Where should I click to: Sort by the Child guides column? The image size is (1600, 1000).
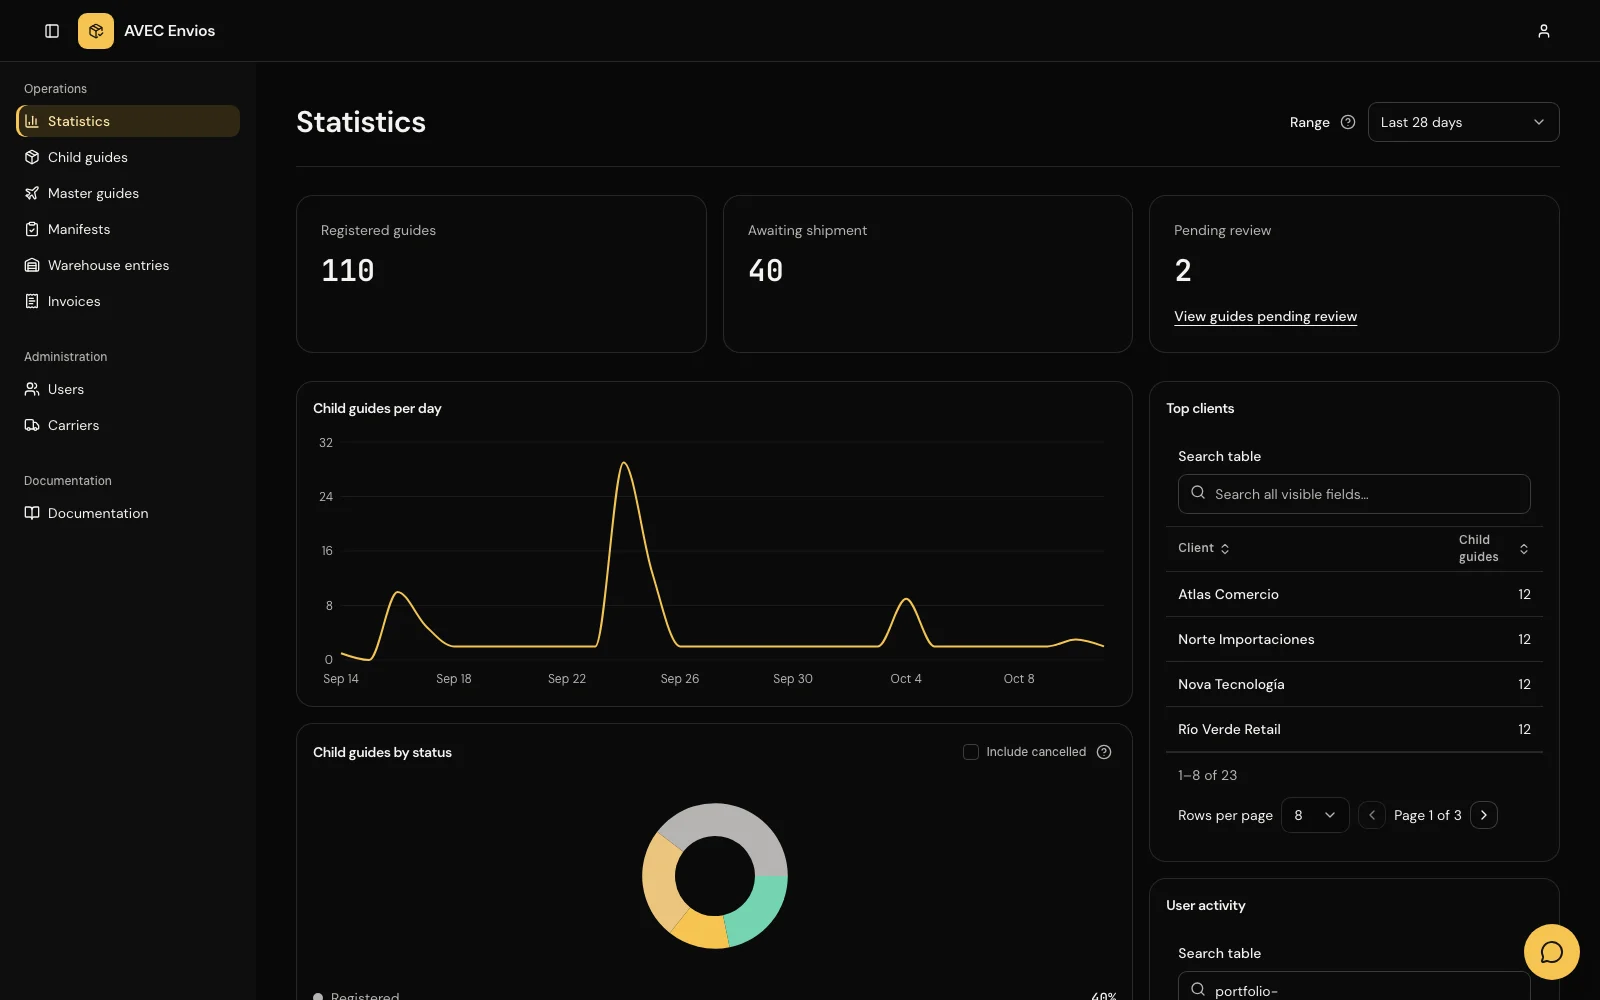[1493, 548]
